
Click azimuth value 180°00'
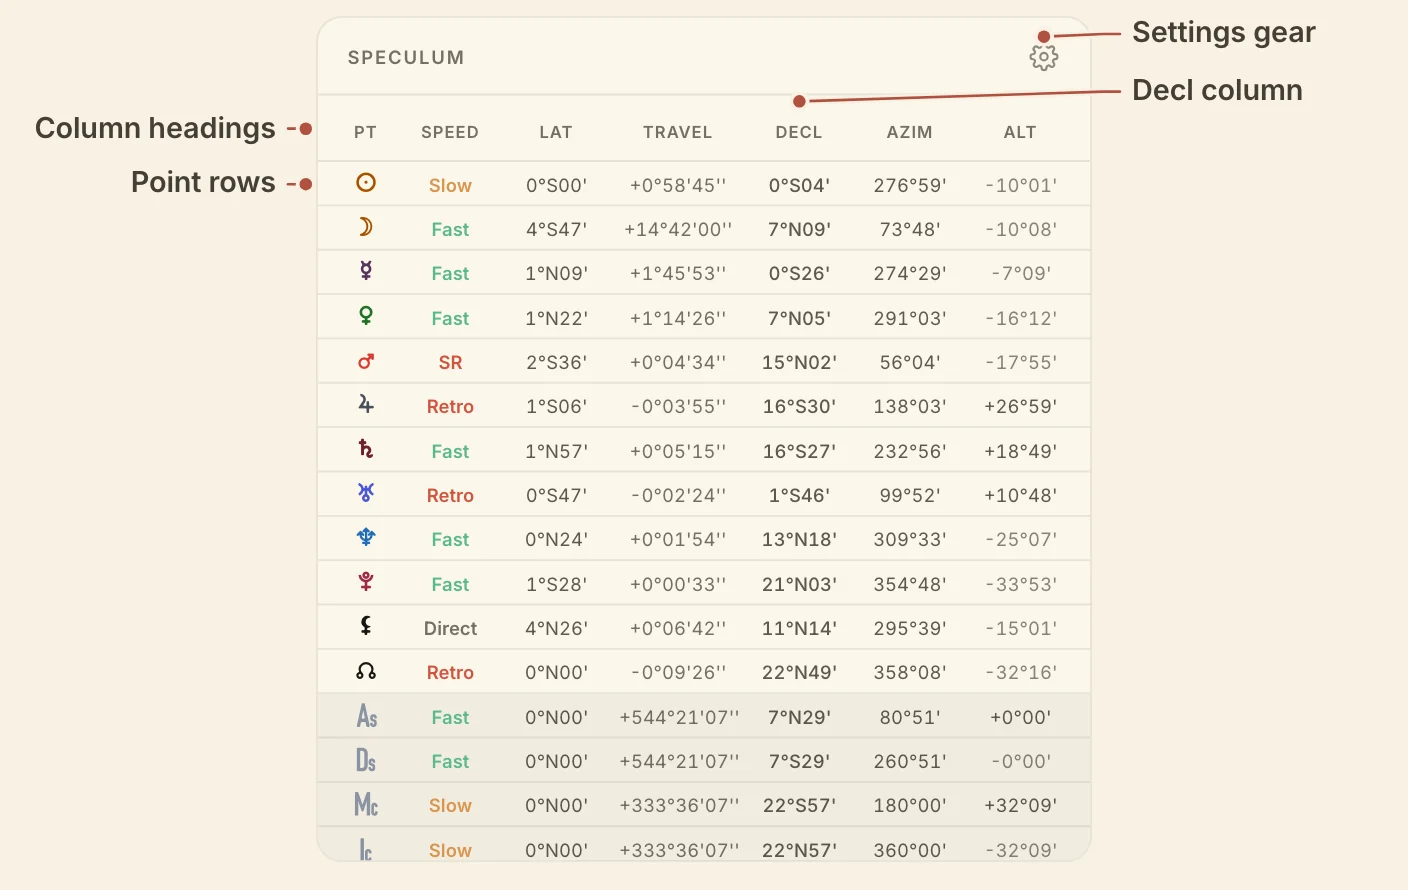click(x=910, y=806)
